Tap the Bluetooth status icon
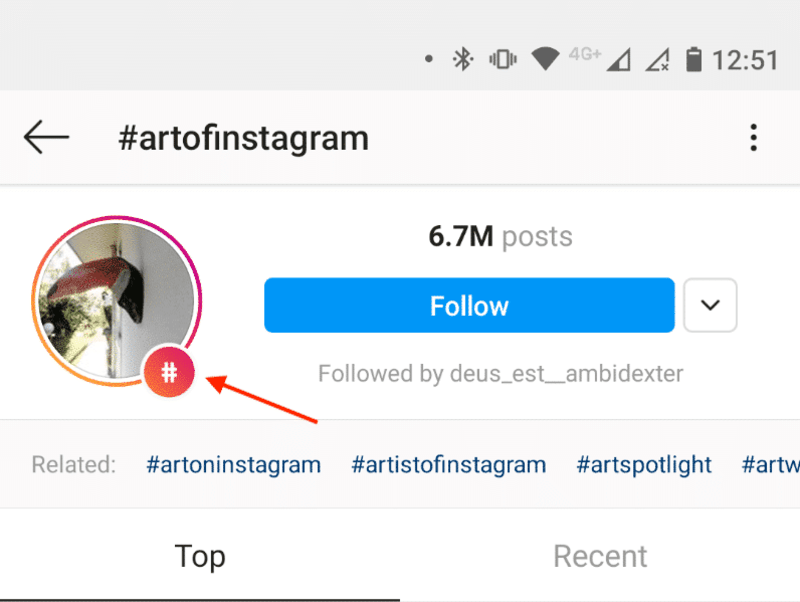Screen dimensions: 800x602 click(462, 60)
